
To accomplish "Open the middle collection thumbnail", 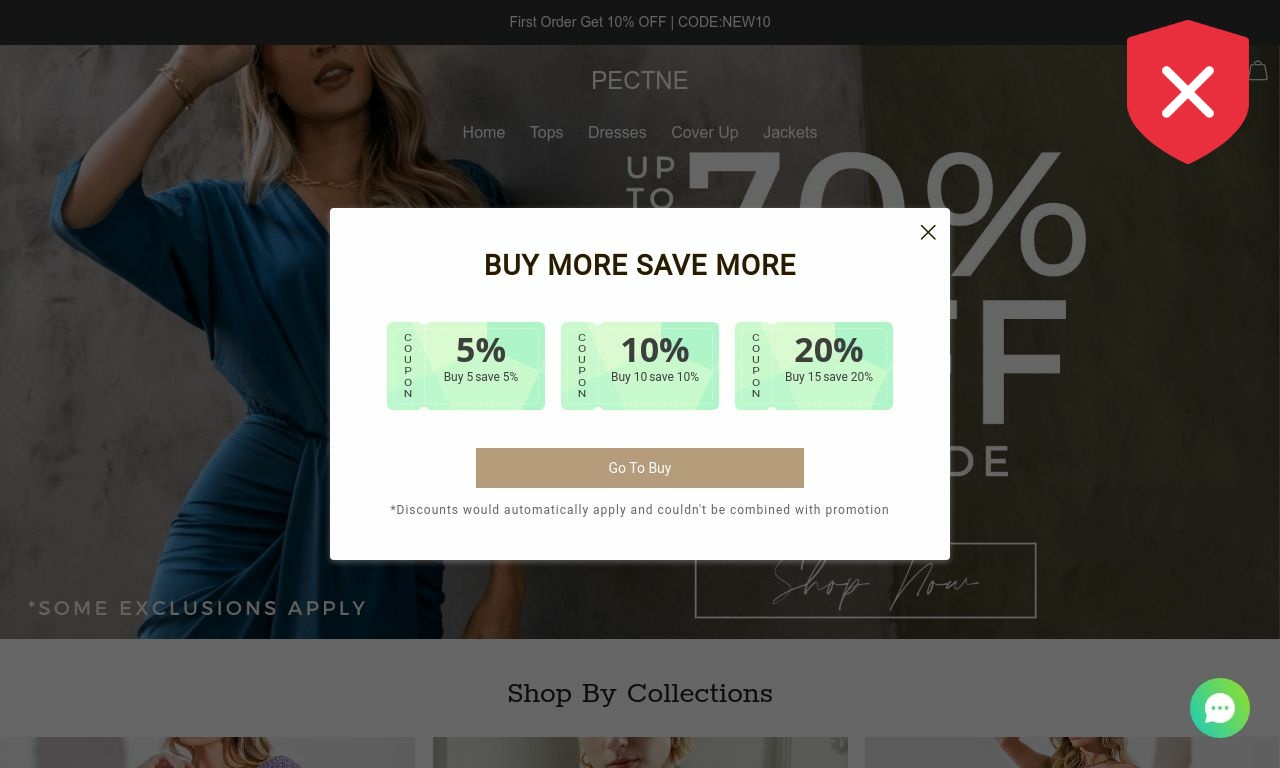I will 640,753.
